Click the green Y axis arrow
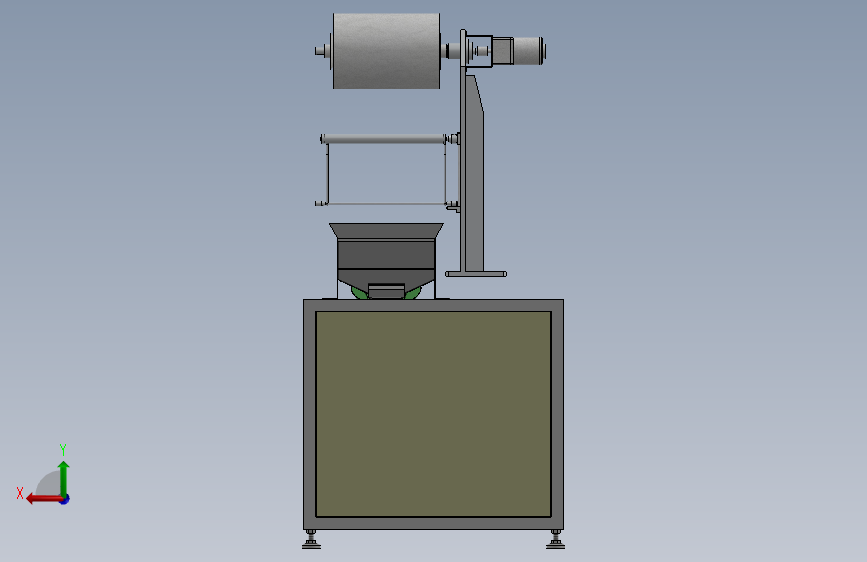This screenshot has width=867, height=562. [64, 478]
